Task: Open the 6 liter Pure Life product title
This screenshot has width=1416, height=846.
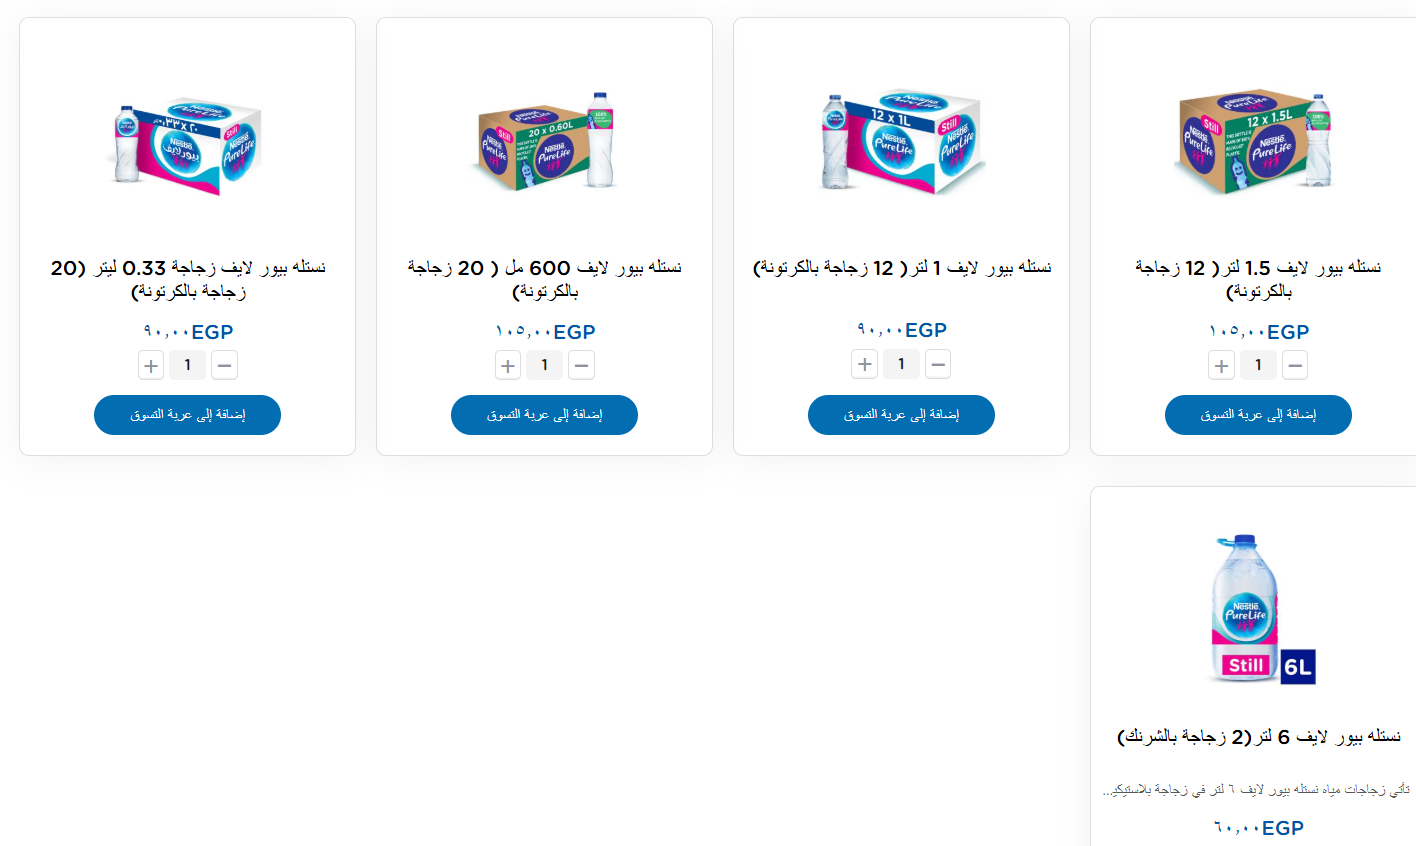Action: coord(1258,737)
